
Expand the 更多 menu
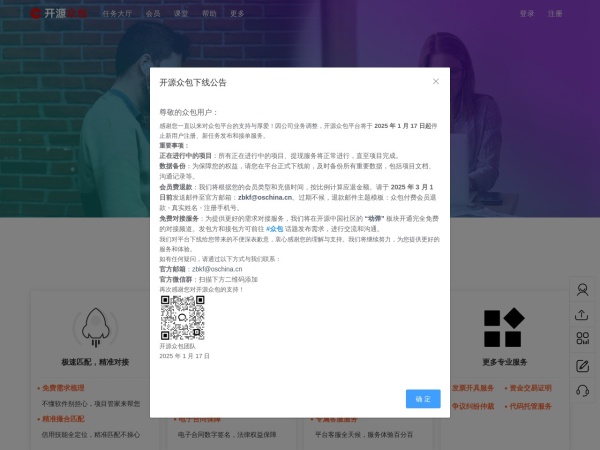(237, 14)
